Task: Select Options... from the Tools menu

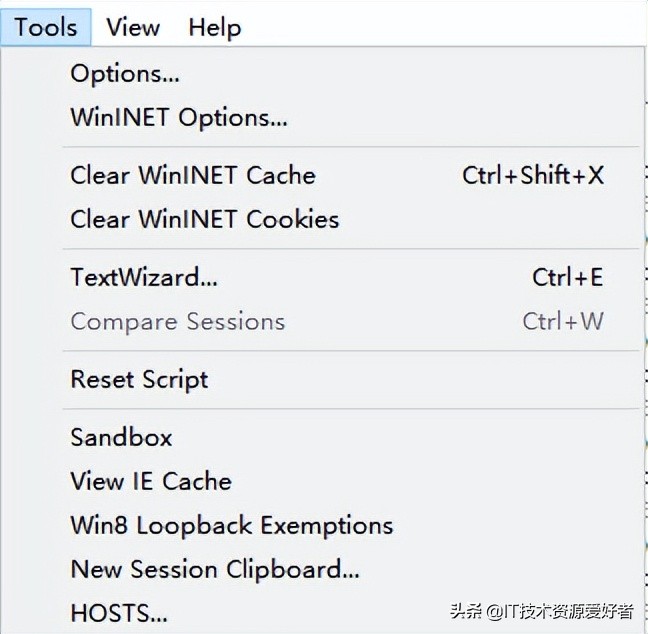Action: pyautogui.click(x=125, y=74)
